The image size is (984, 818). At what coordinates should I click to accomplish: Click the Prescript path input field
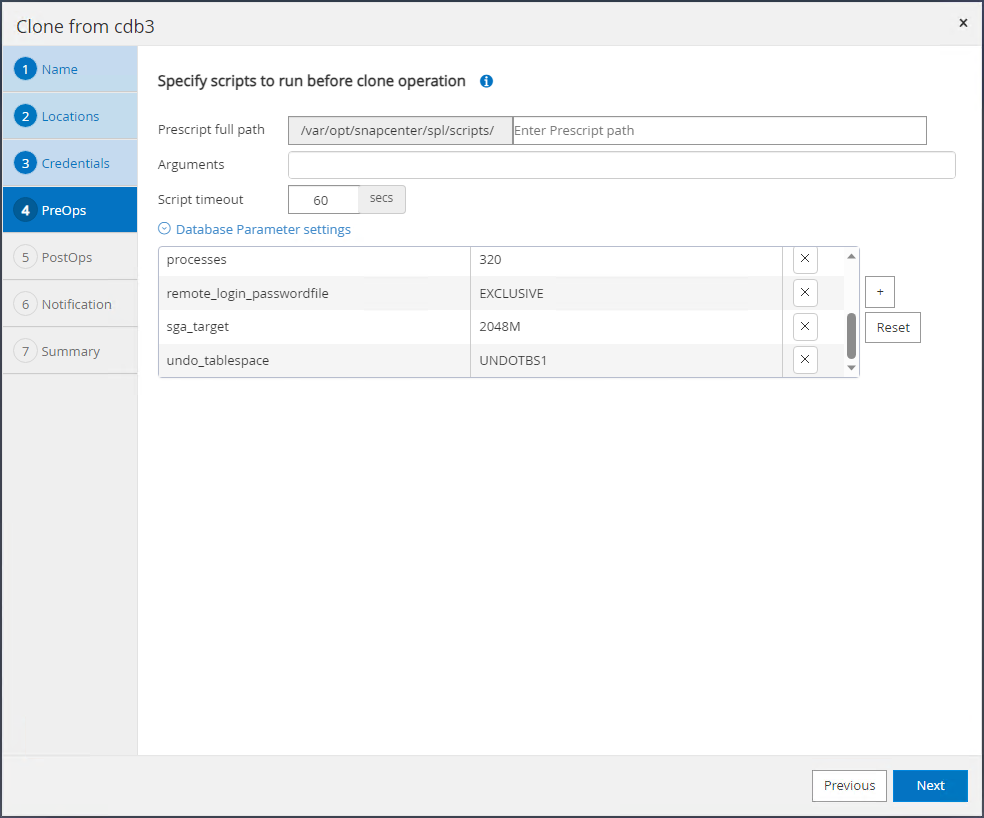click(x=718, y=130)
